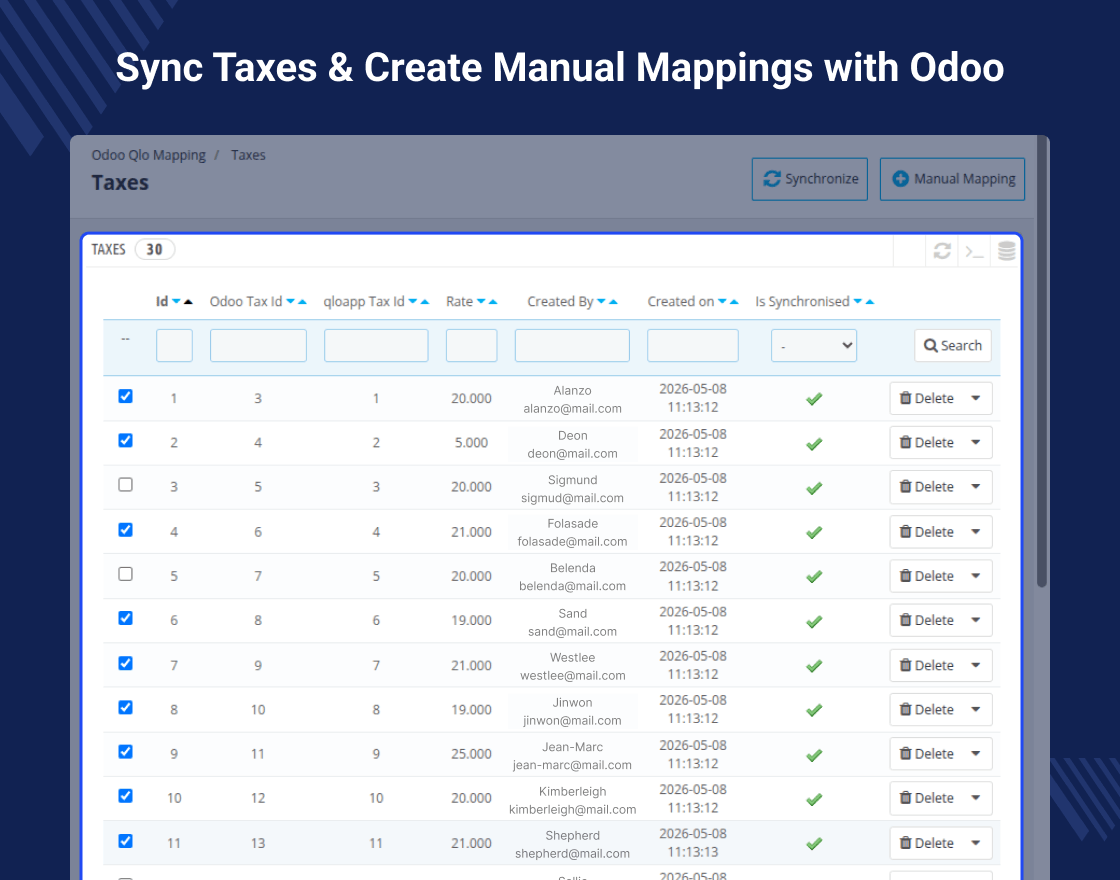
Task: Expand Delete options for Sigmund row
Action: [976, 486]
